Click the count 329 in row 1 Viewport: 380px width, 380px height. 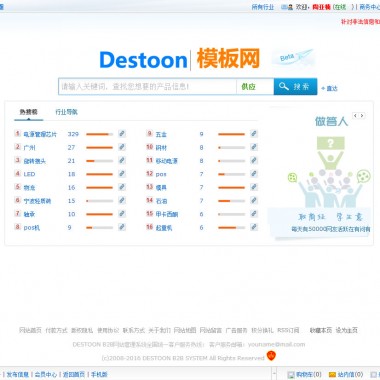[73, 134]
